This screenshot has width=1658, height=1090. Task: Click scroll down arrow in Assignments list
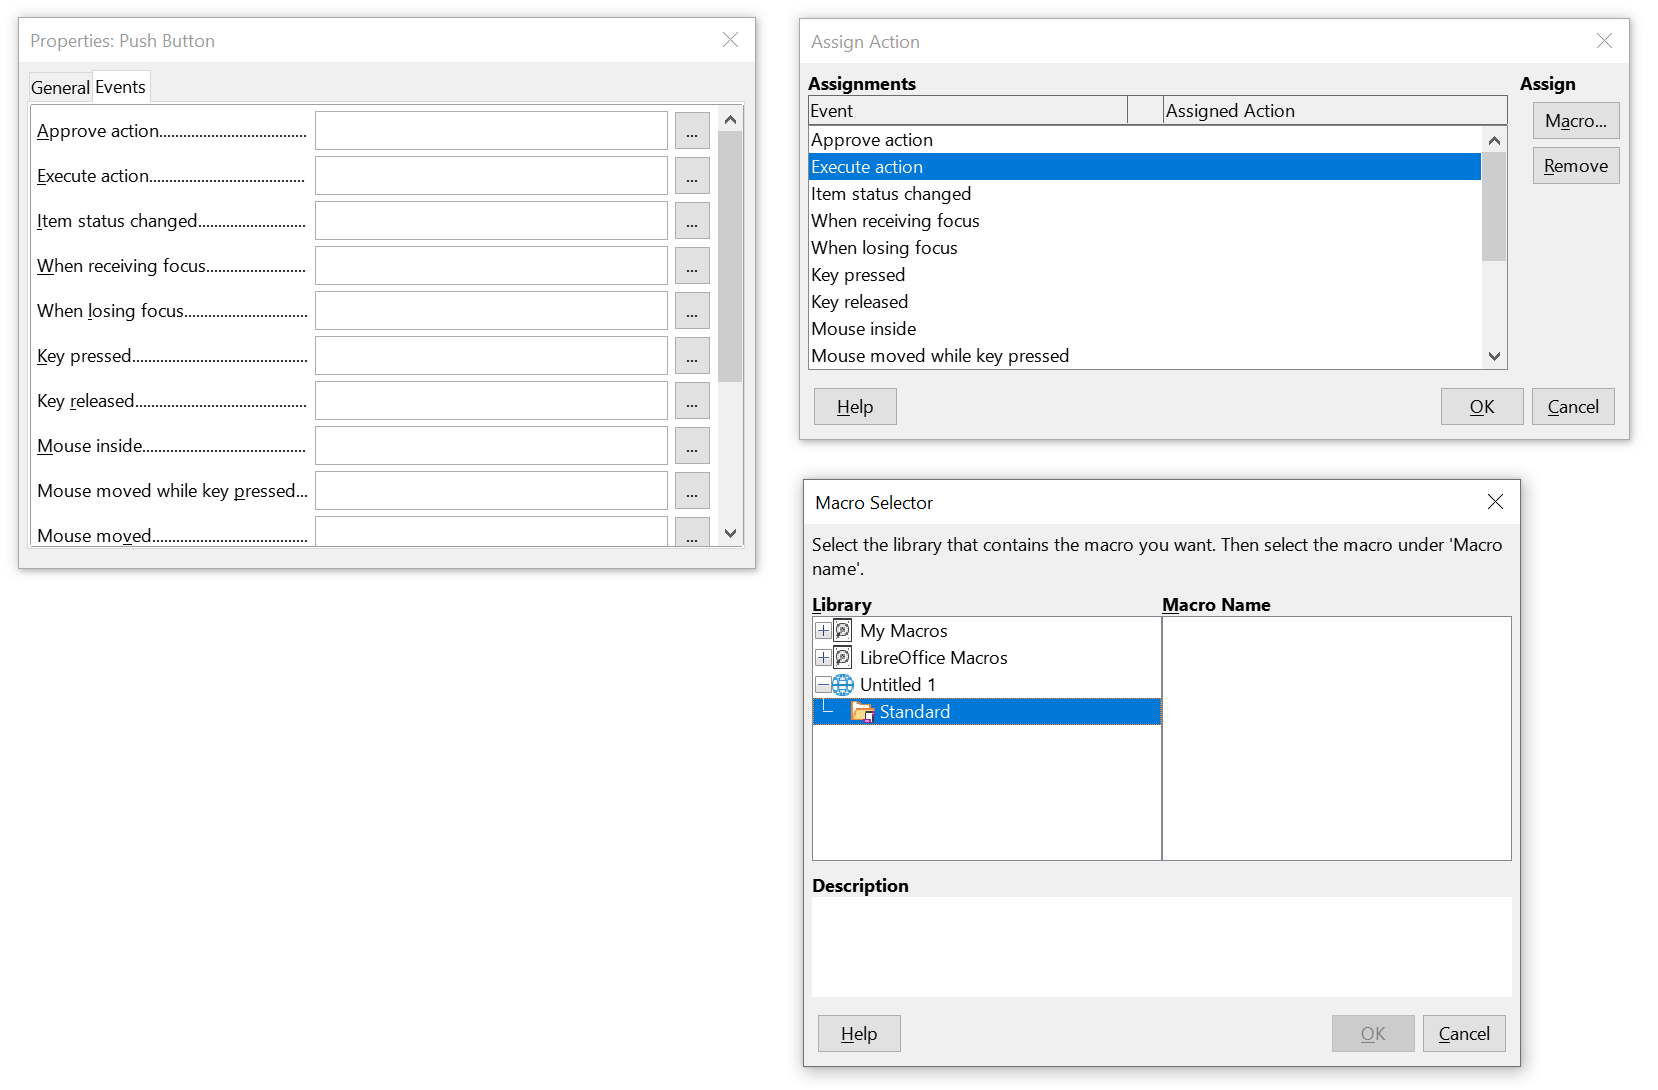(x=1494, y=356)
